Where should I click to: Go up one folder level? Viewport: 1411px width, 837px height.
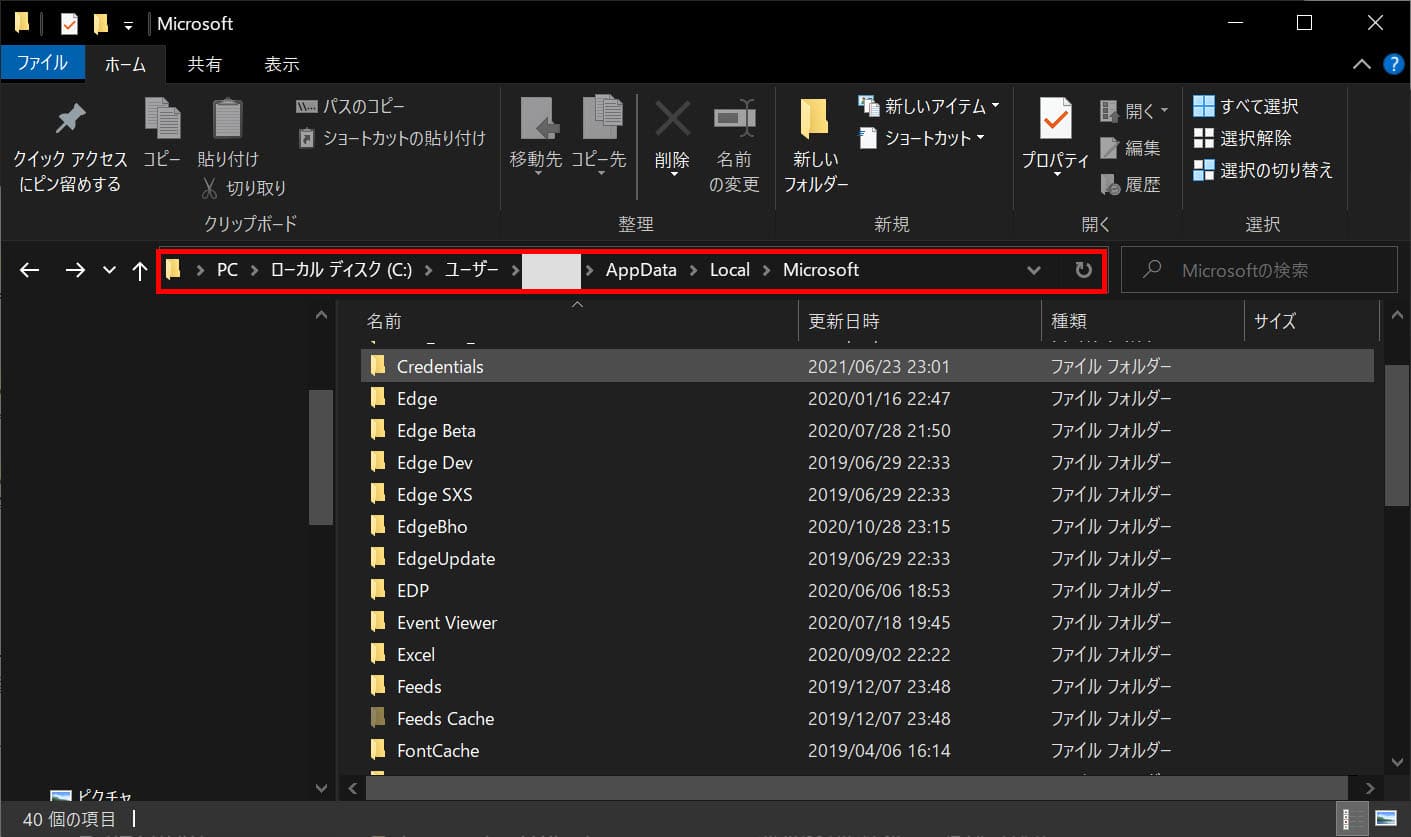[140, 270]
